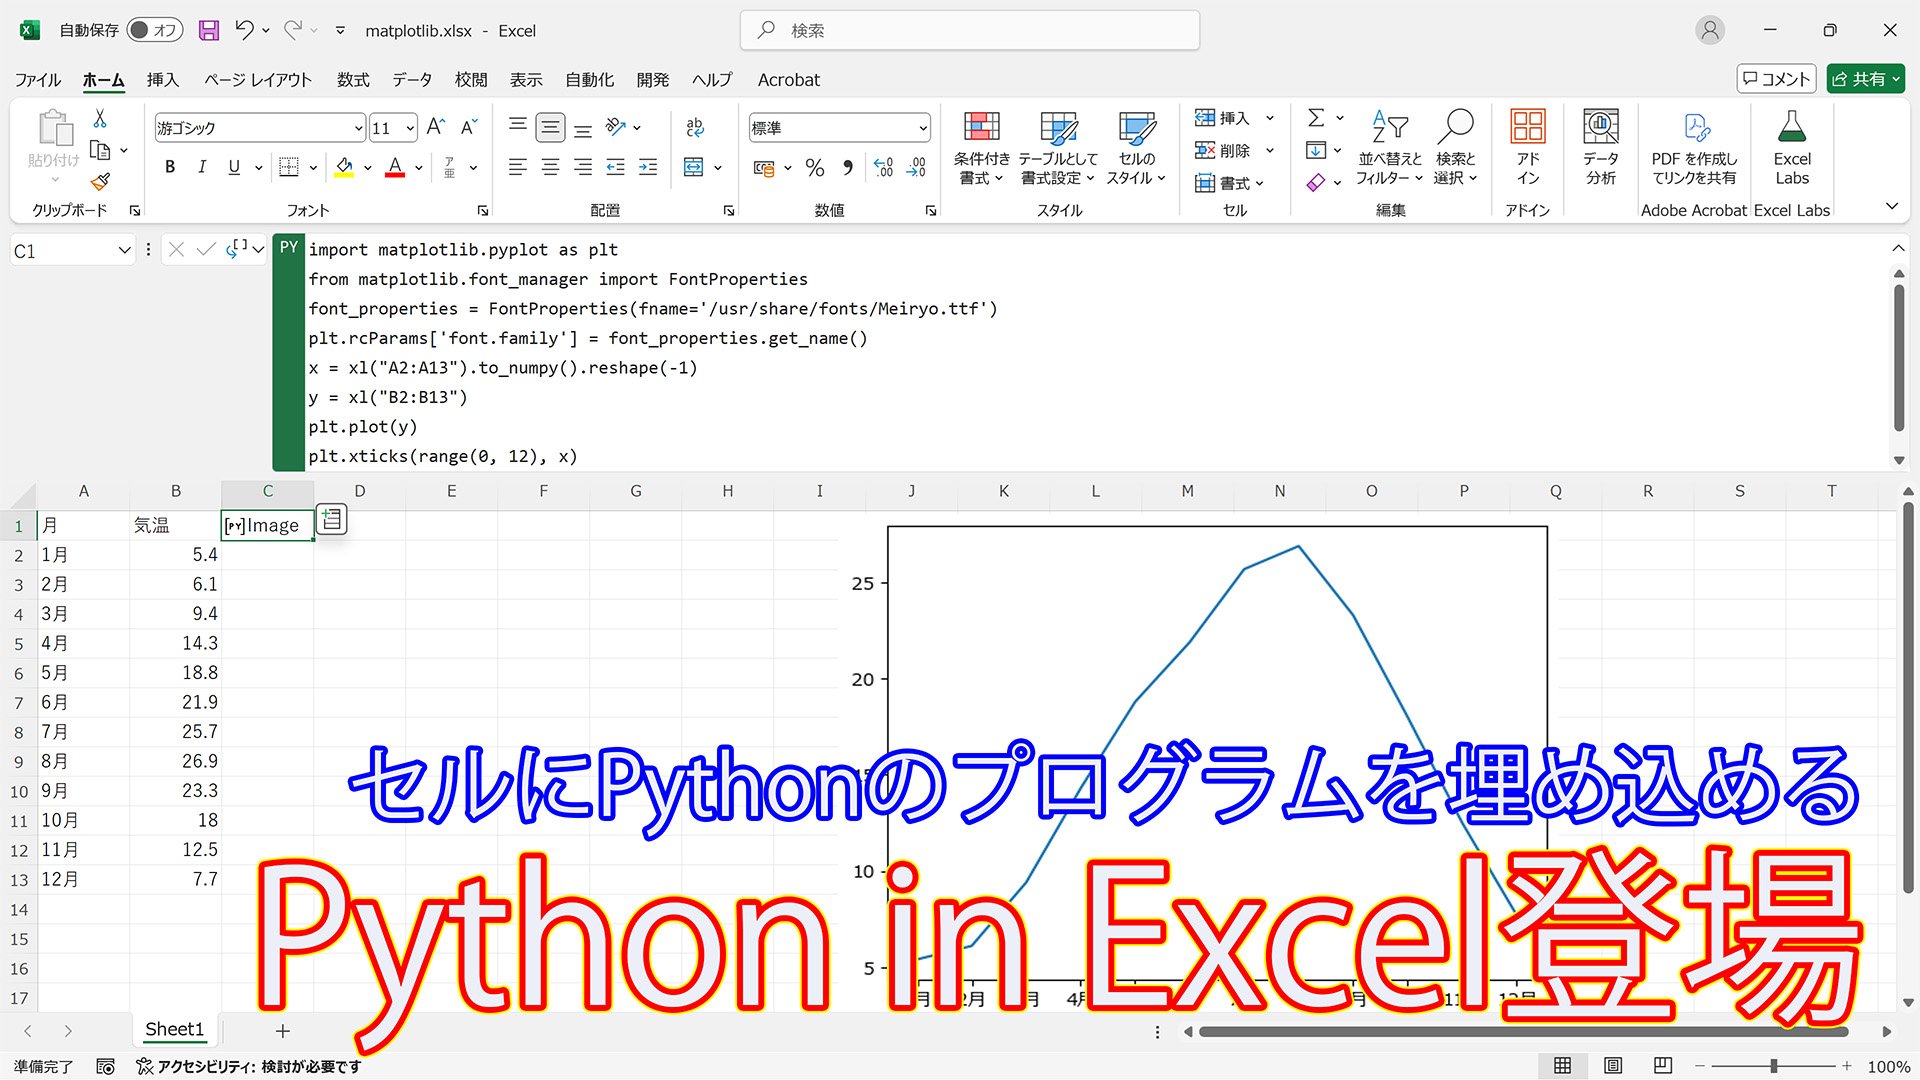Open Accessibility checker in status bar
The image size is (1920, 1080).
(x=248, y=1067)
